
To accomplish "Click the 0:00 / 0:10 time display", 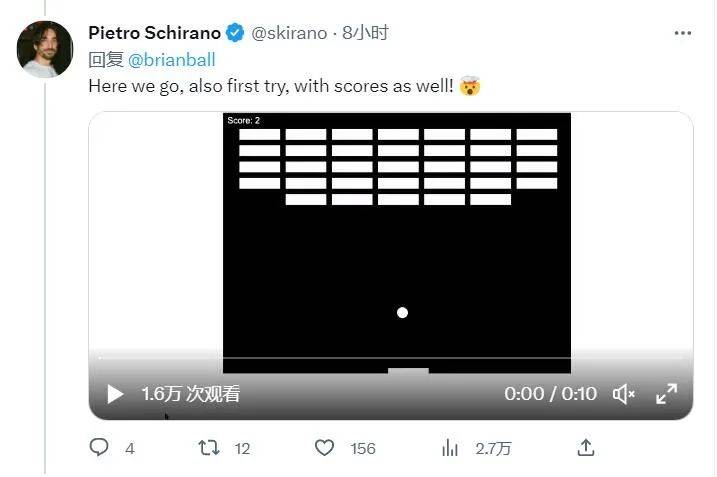I will coord(550,394).
